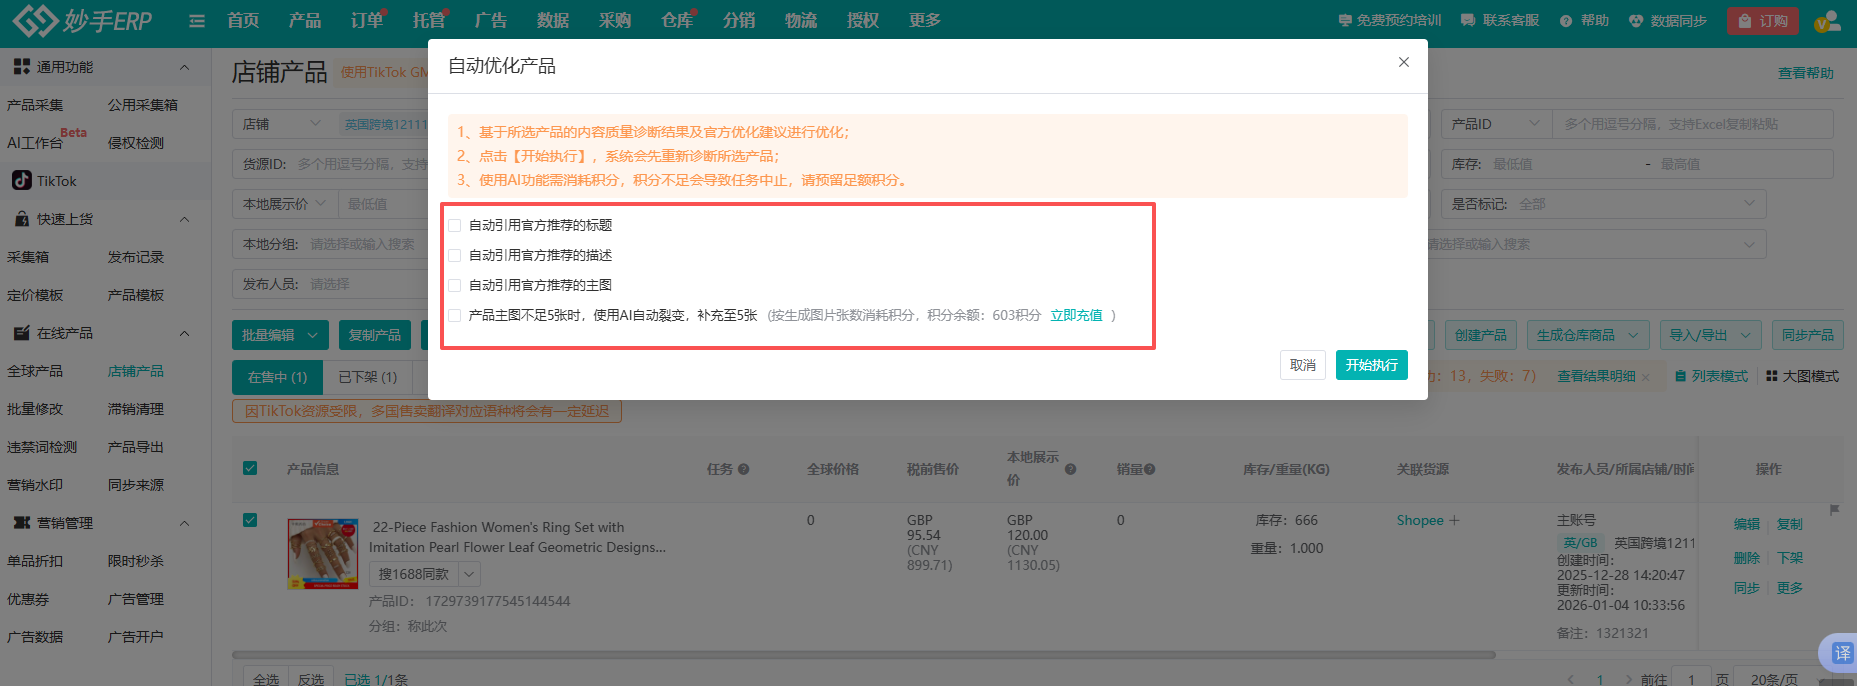Collapse the 营销管理 sidebar section
The image size is (1857, 686).
184,523
